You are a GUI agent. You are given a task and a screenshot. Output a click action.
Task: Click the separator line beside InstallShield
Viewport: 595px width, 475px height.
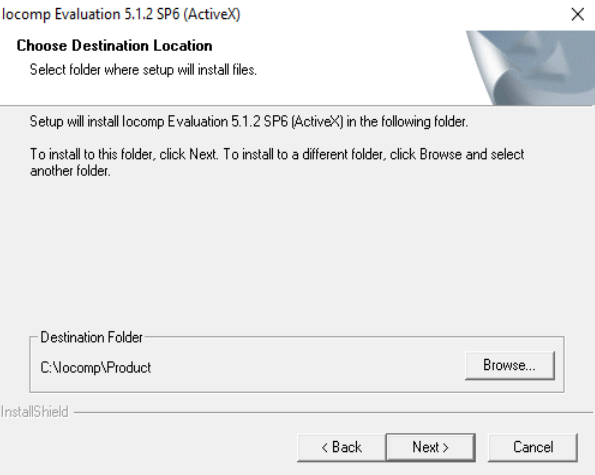click(x=333, y=412)
